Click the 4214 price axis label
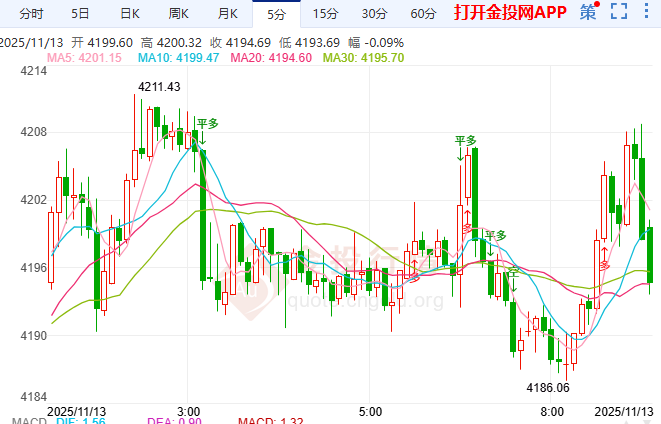Screen dimensions: 661x424 pos(34,71)
